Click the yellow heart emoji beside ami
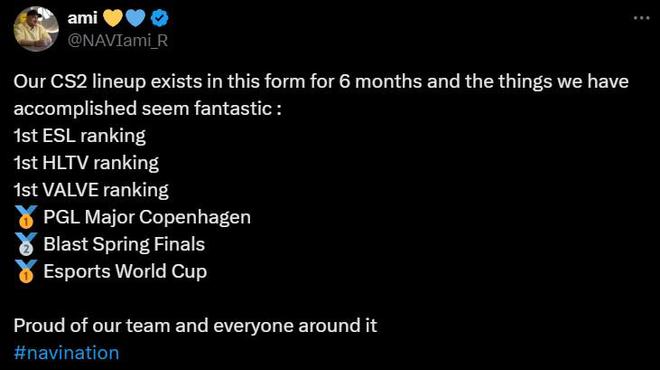660x370 pixels. 113,18
